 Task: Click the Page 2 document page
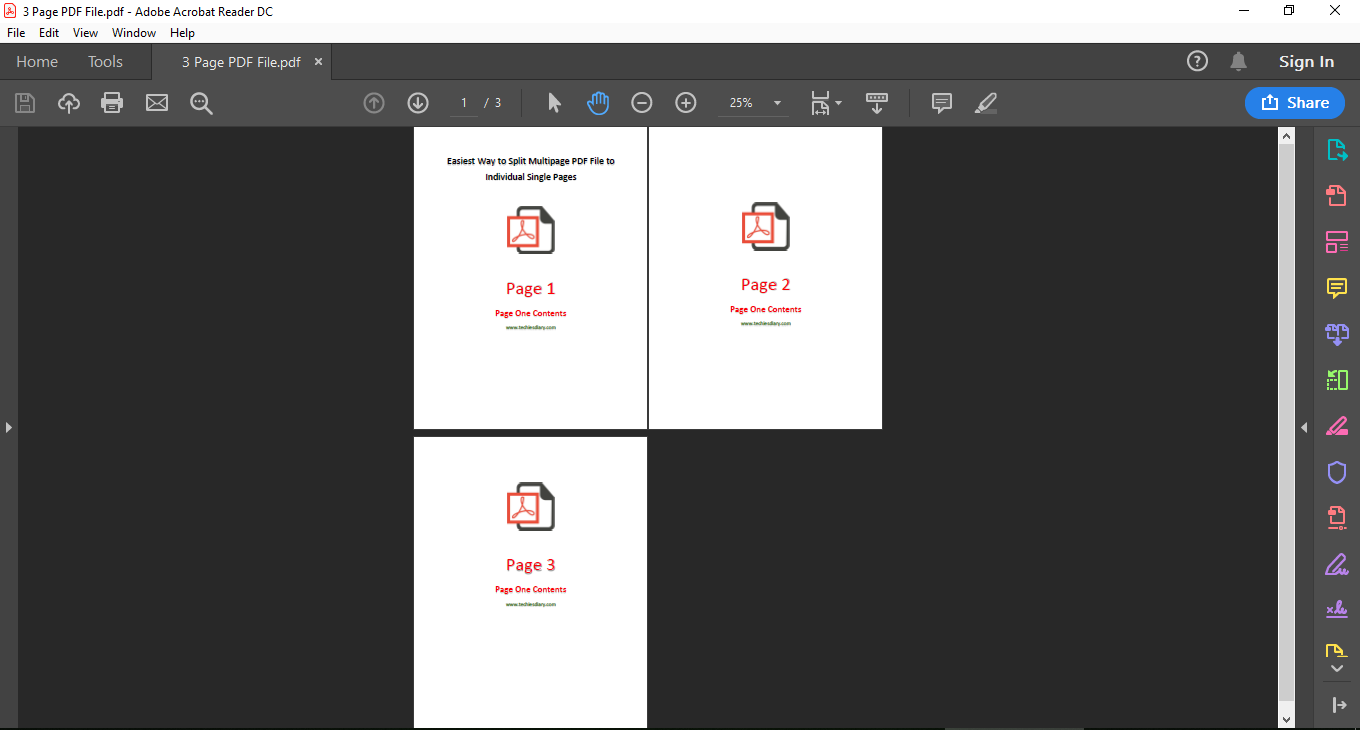point(766,278)
